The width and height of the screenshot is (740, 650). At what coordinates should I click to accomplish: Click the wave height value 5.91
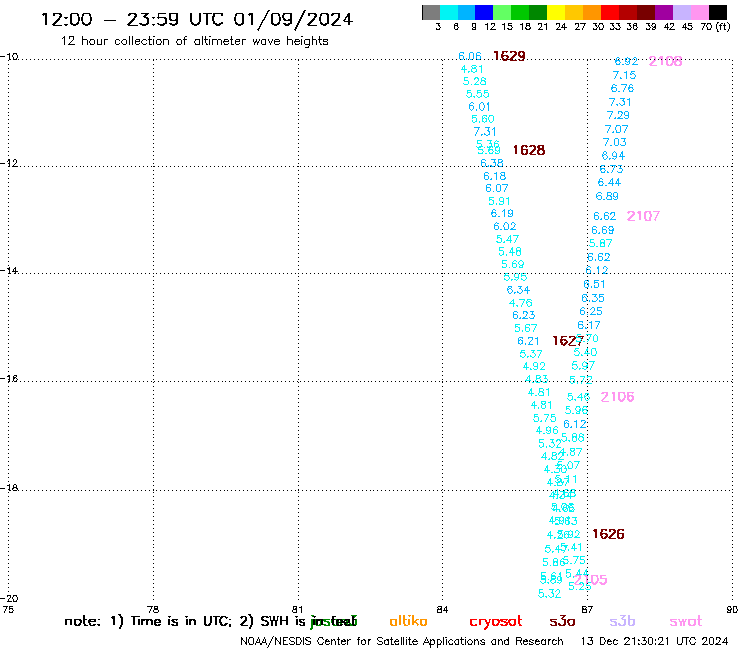point(499,201)
